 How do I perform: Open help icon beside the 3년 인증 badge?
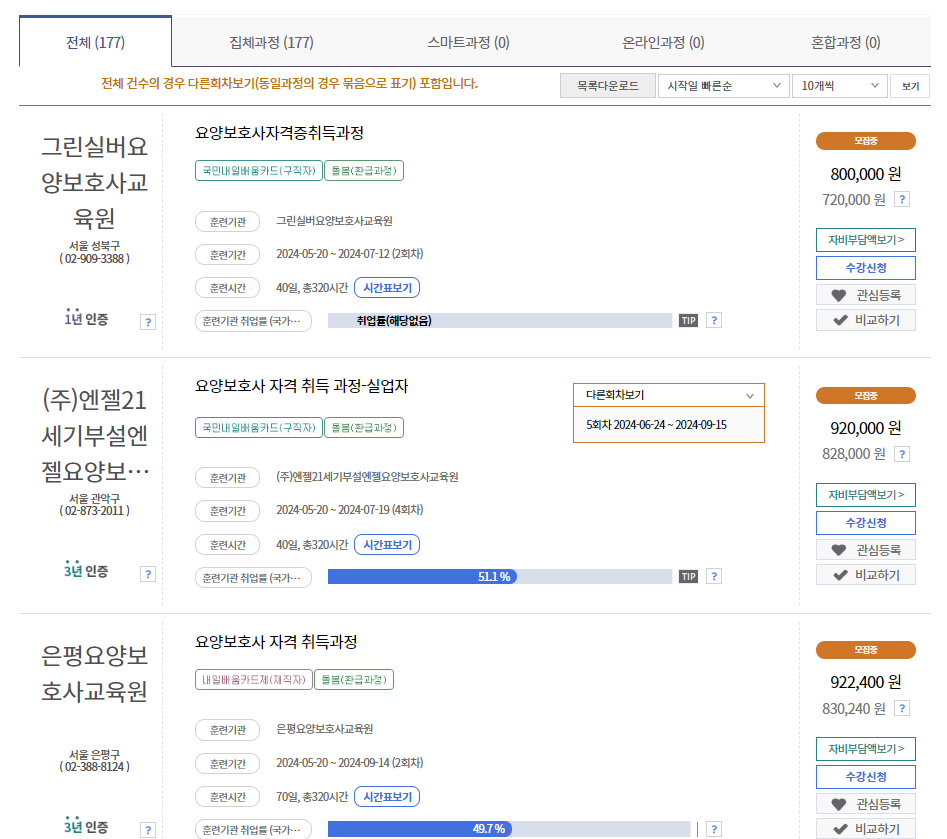[x=148, y=573]
